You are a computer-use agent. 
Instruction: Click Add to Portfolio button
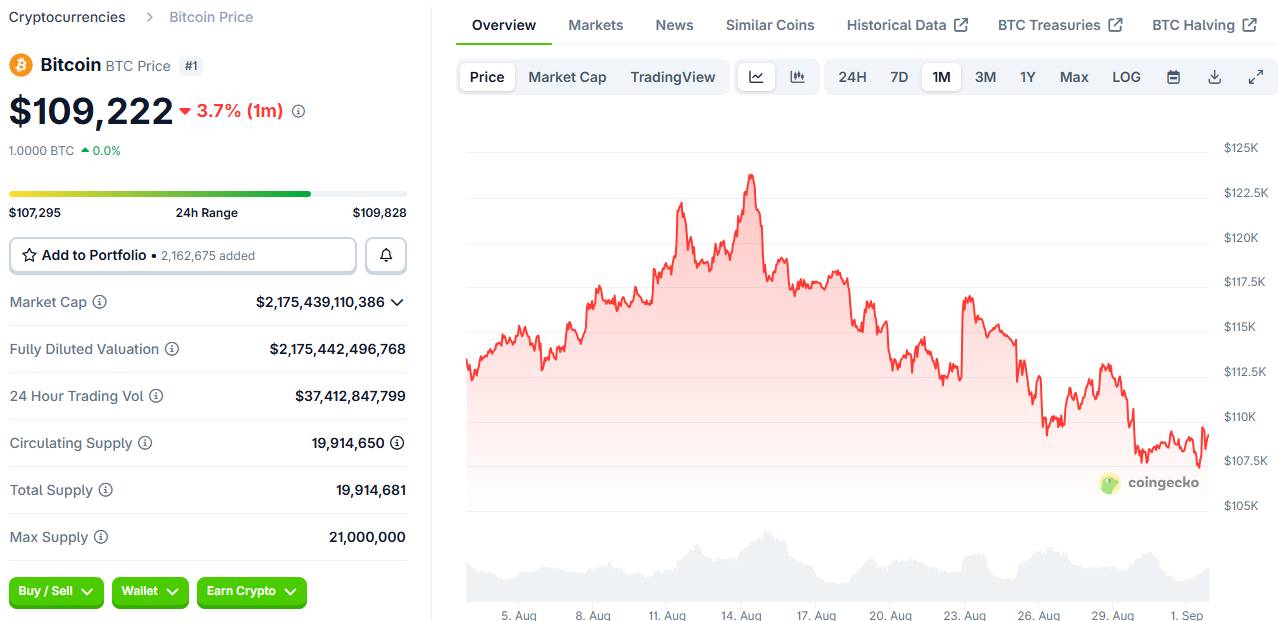tap(183, 256)
